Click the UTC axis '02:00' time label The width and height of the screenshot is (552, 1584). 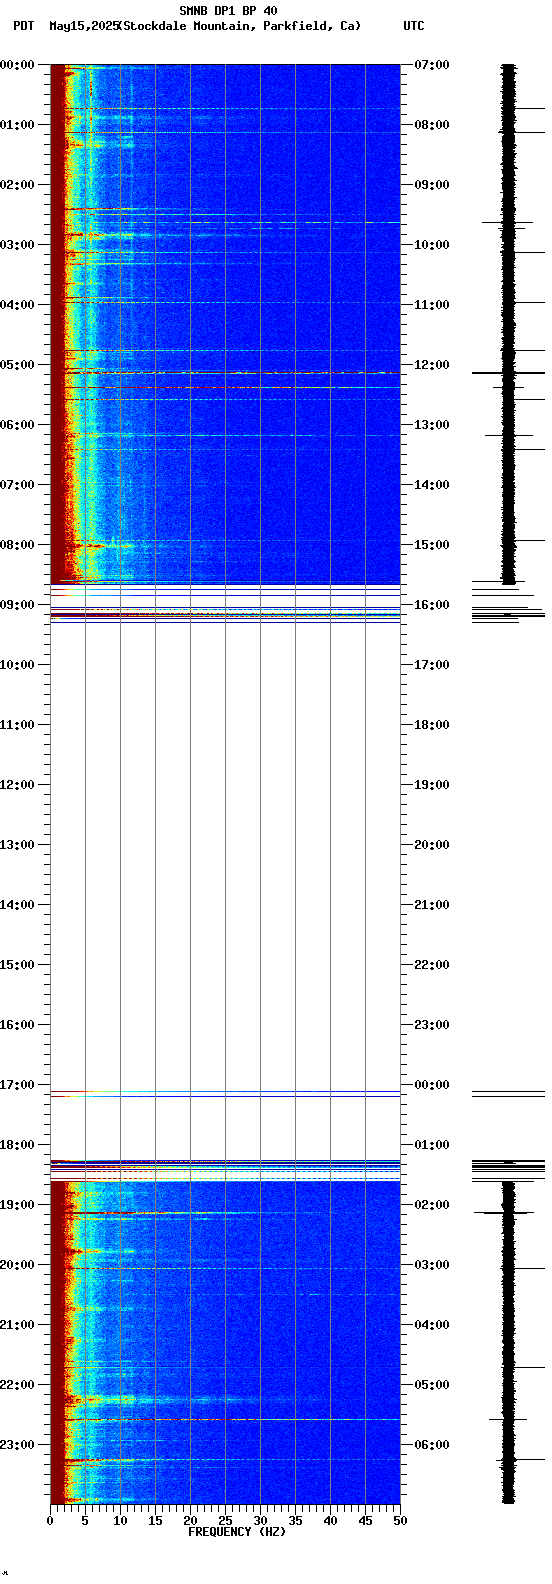432,1205
